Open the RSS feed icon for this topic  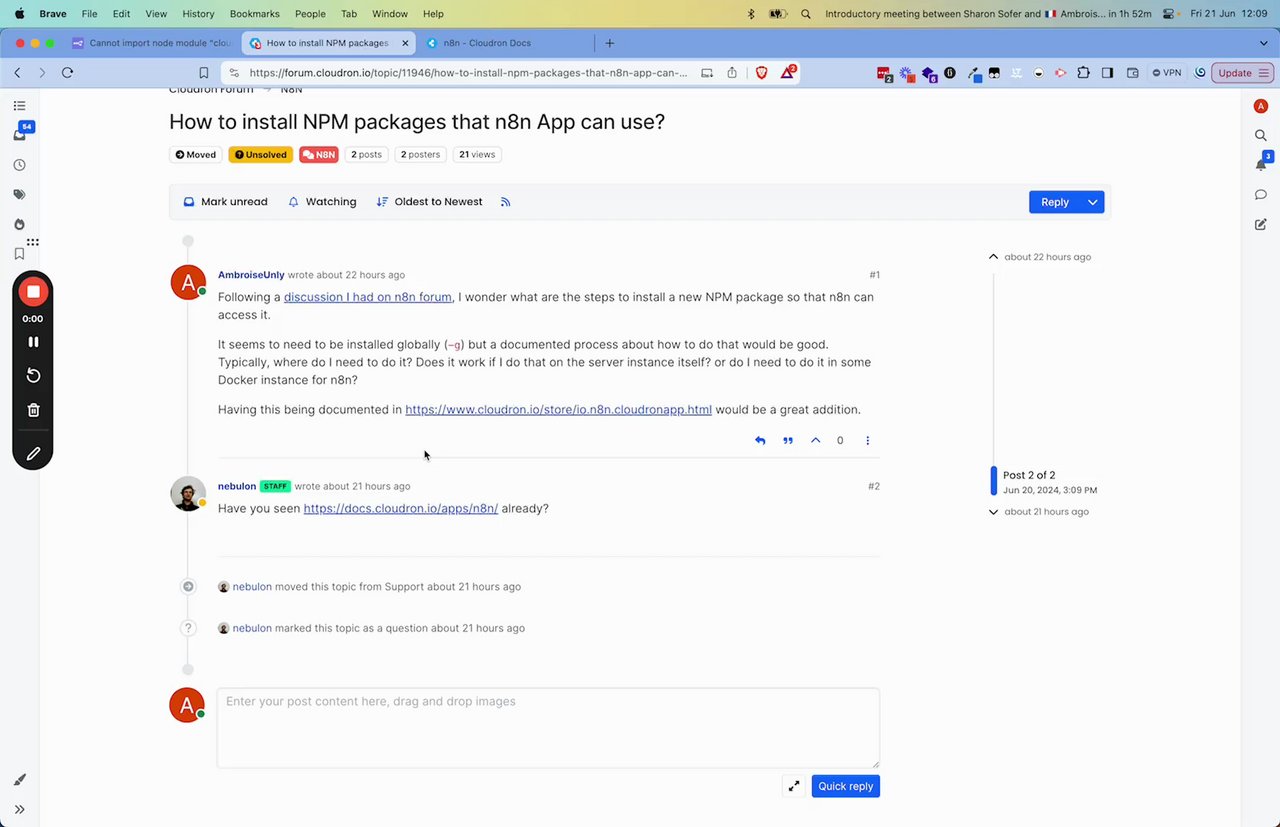tap(506, 202)
